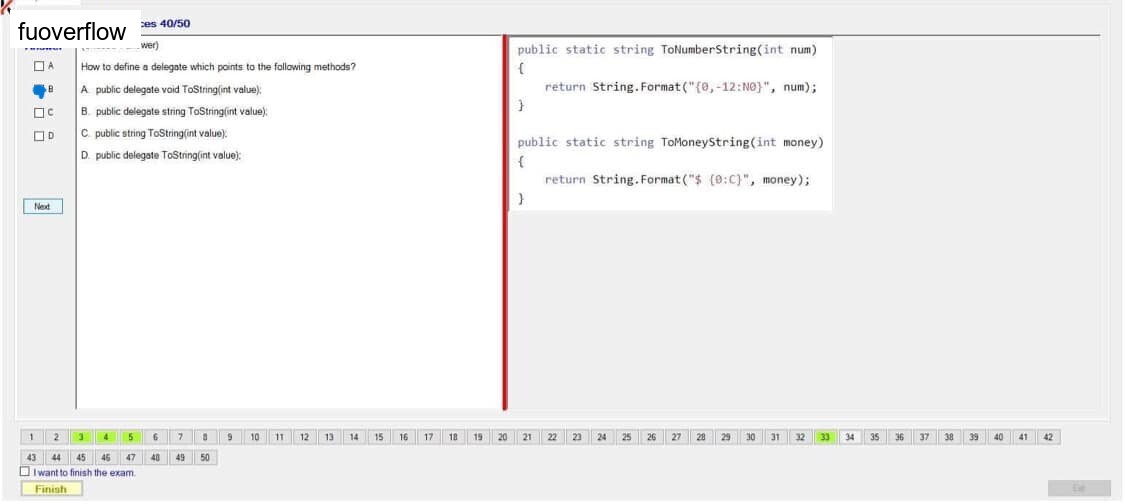Navigate to question 49
Viewport: 1125px width, 504px height.
pyautogui.click(x=180, y=457)
